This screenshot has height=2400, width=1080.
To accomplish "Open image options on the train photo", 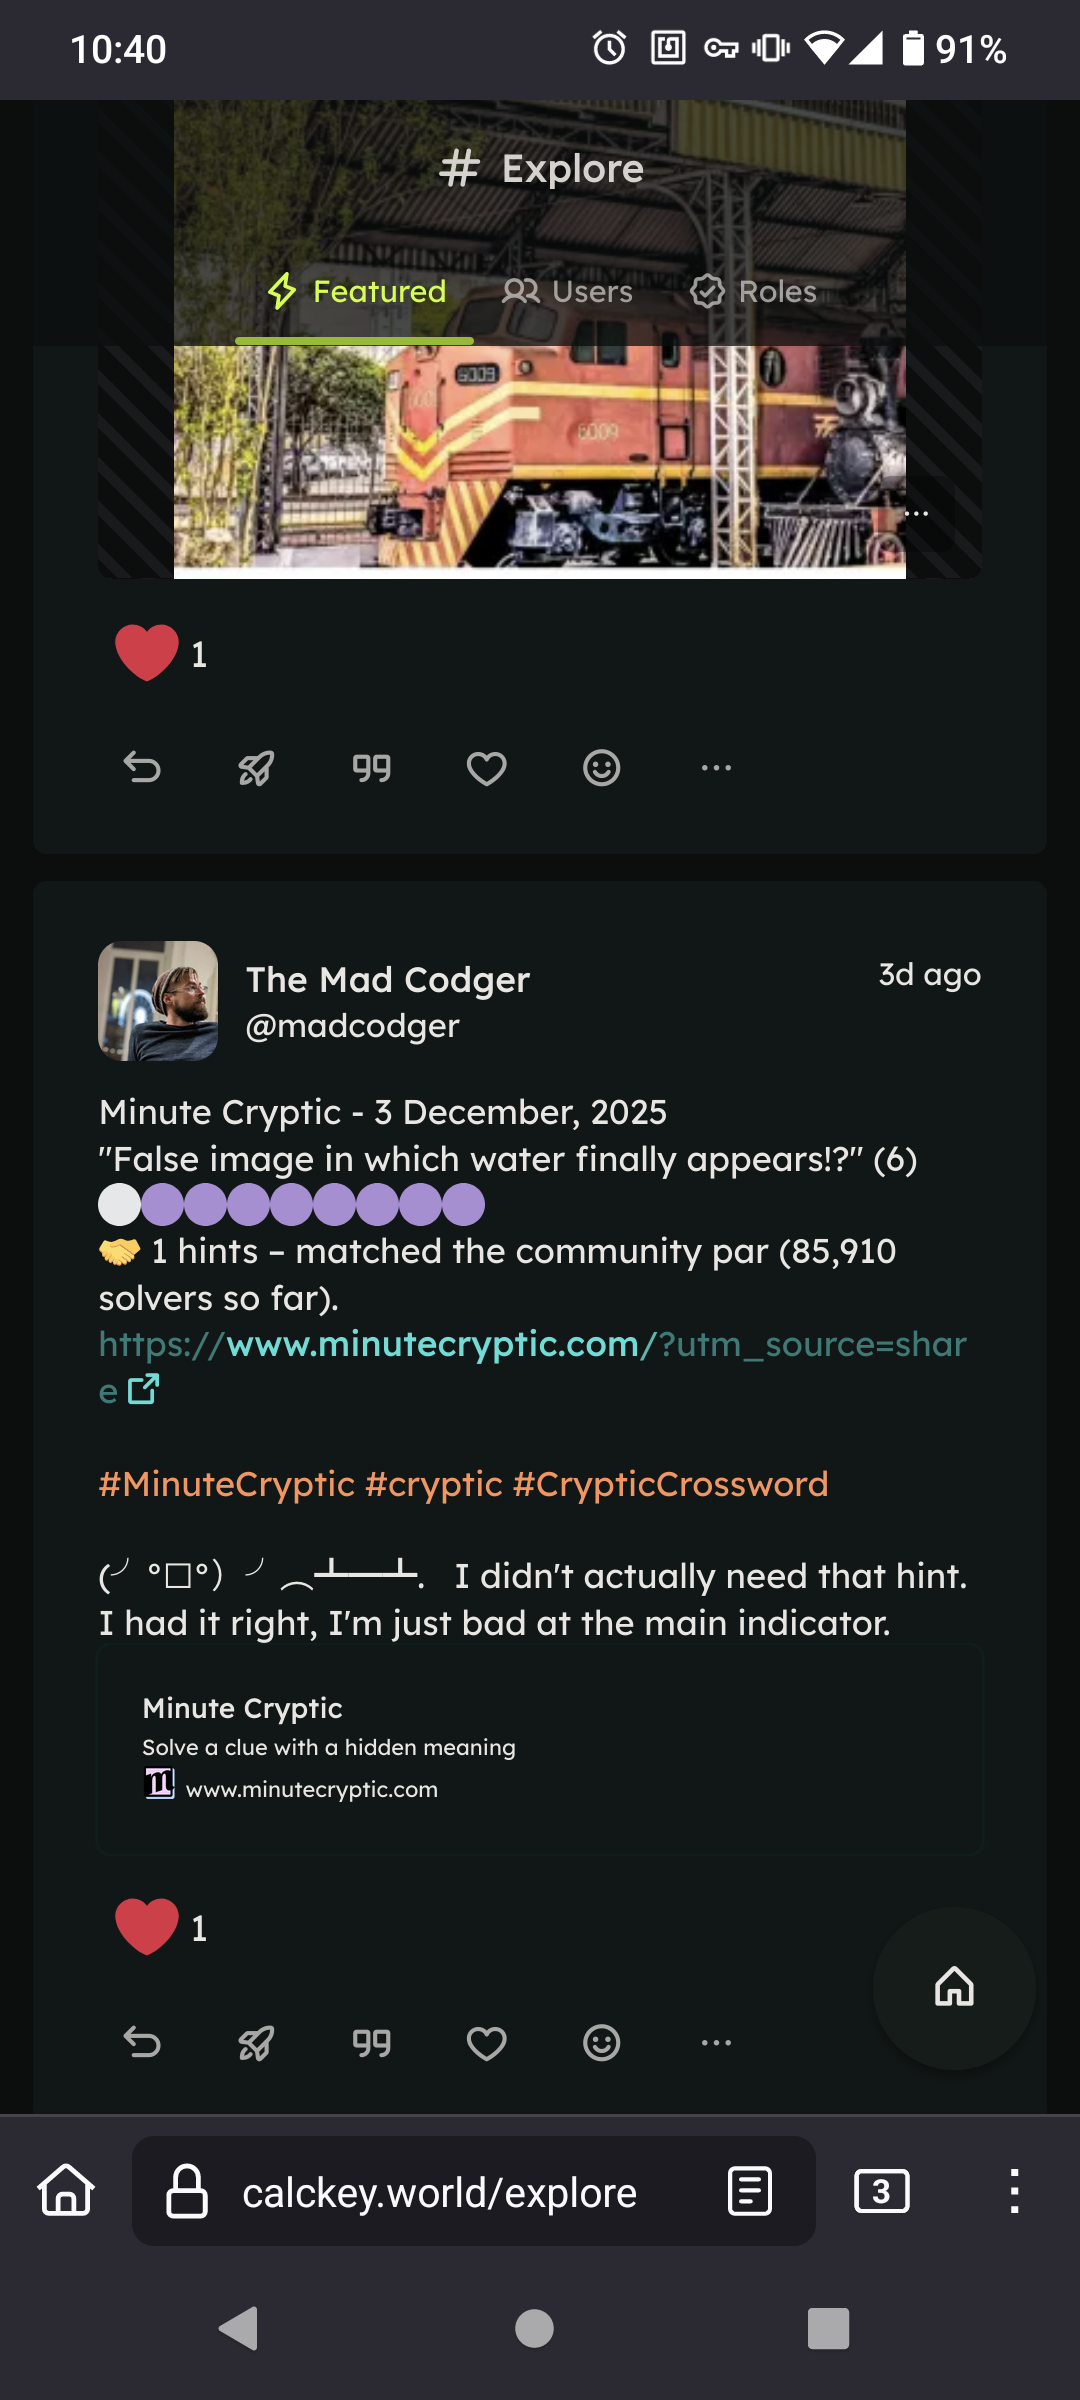I will pyautogui.click(x=916, y=514).
